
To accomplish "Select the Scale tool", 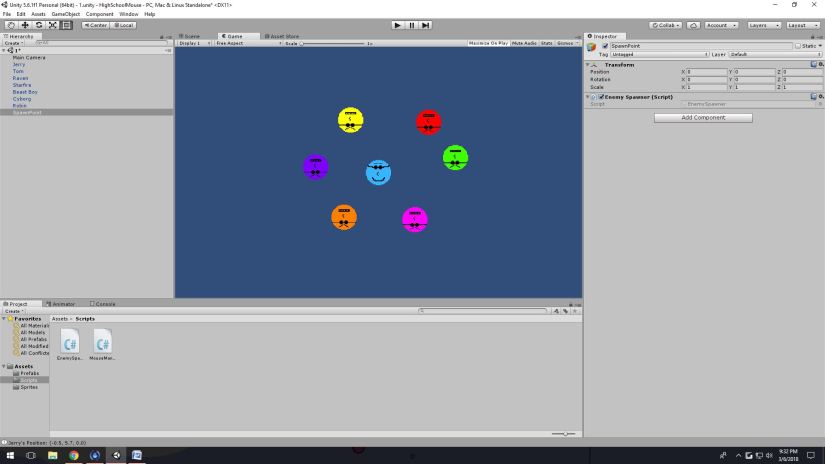I will pos(52,25).
